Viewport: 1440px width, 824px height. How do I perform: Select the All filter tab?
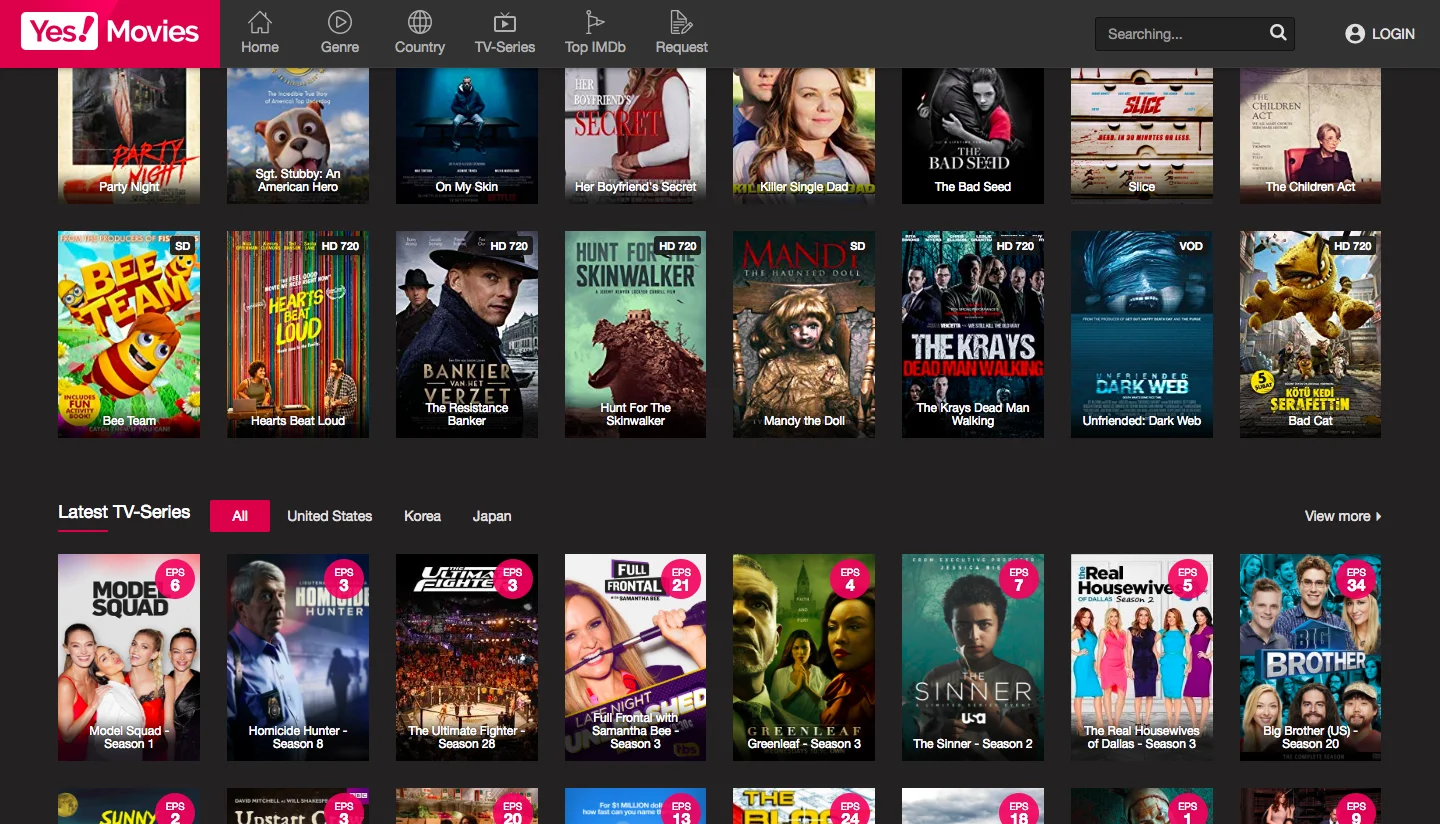(240, 516)
